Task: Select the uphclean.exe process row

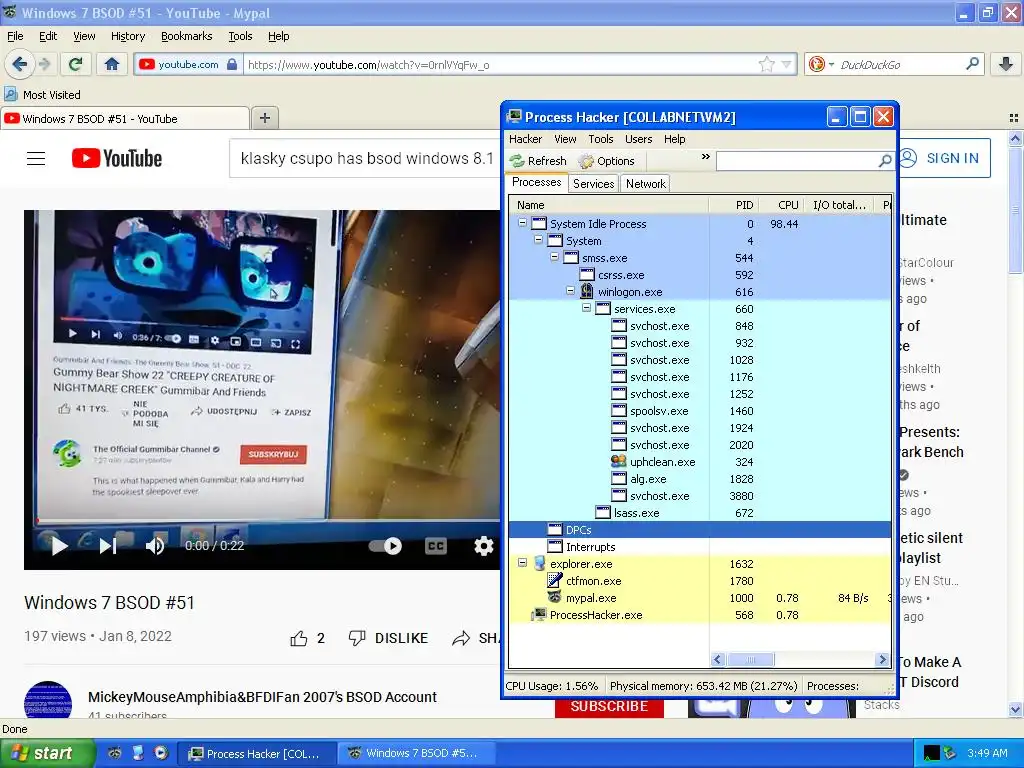Action: point(699,462)
